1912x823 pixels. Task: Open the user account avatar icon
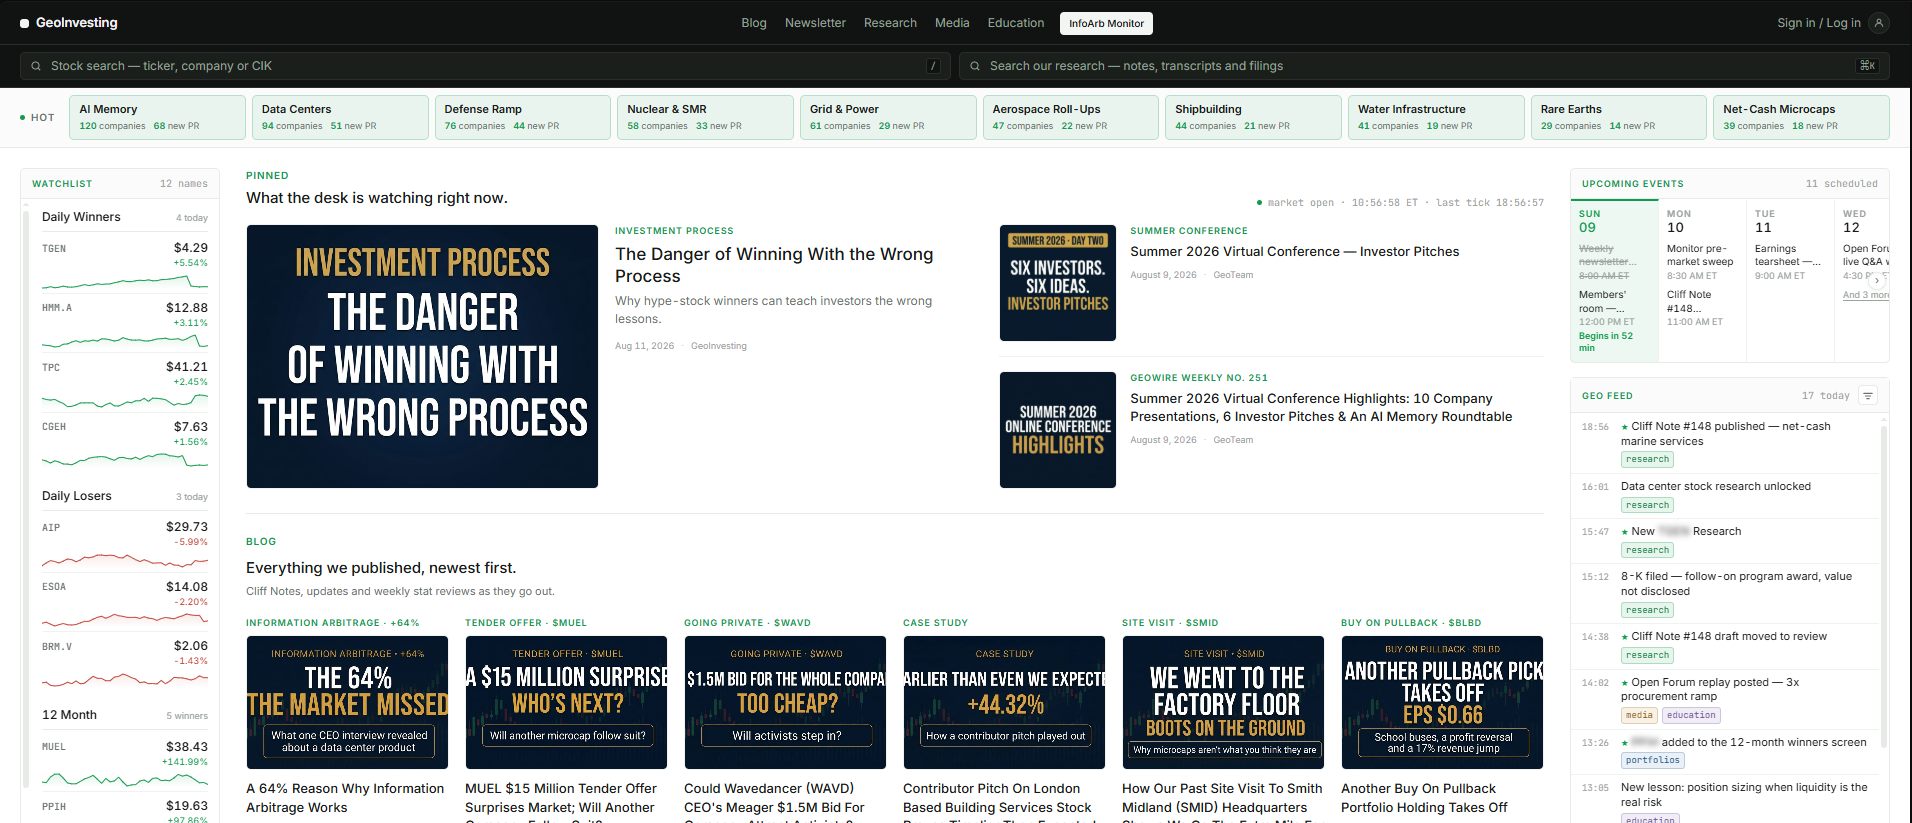(x=1879, y=23)
